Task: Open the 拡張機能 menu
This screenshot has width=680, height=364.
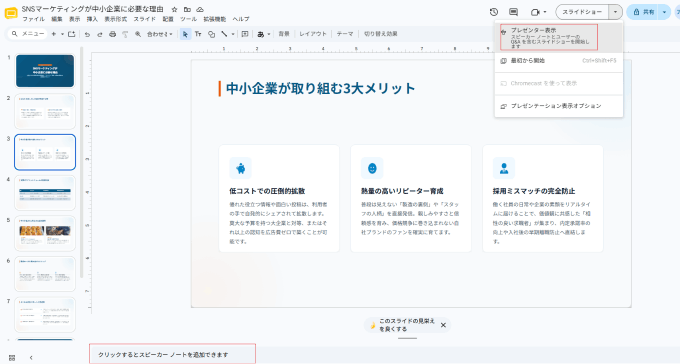Action: [215, 19]
